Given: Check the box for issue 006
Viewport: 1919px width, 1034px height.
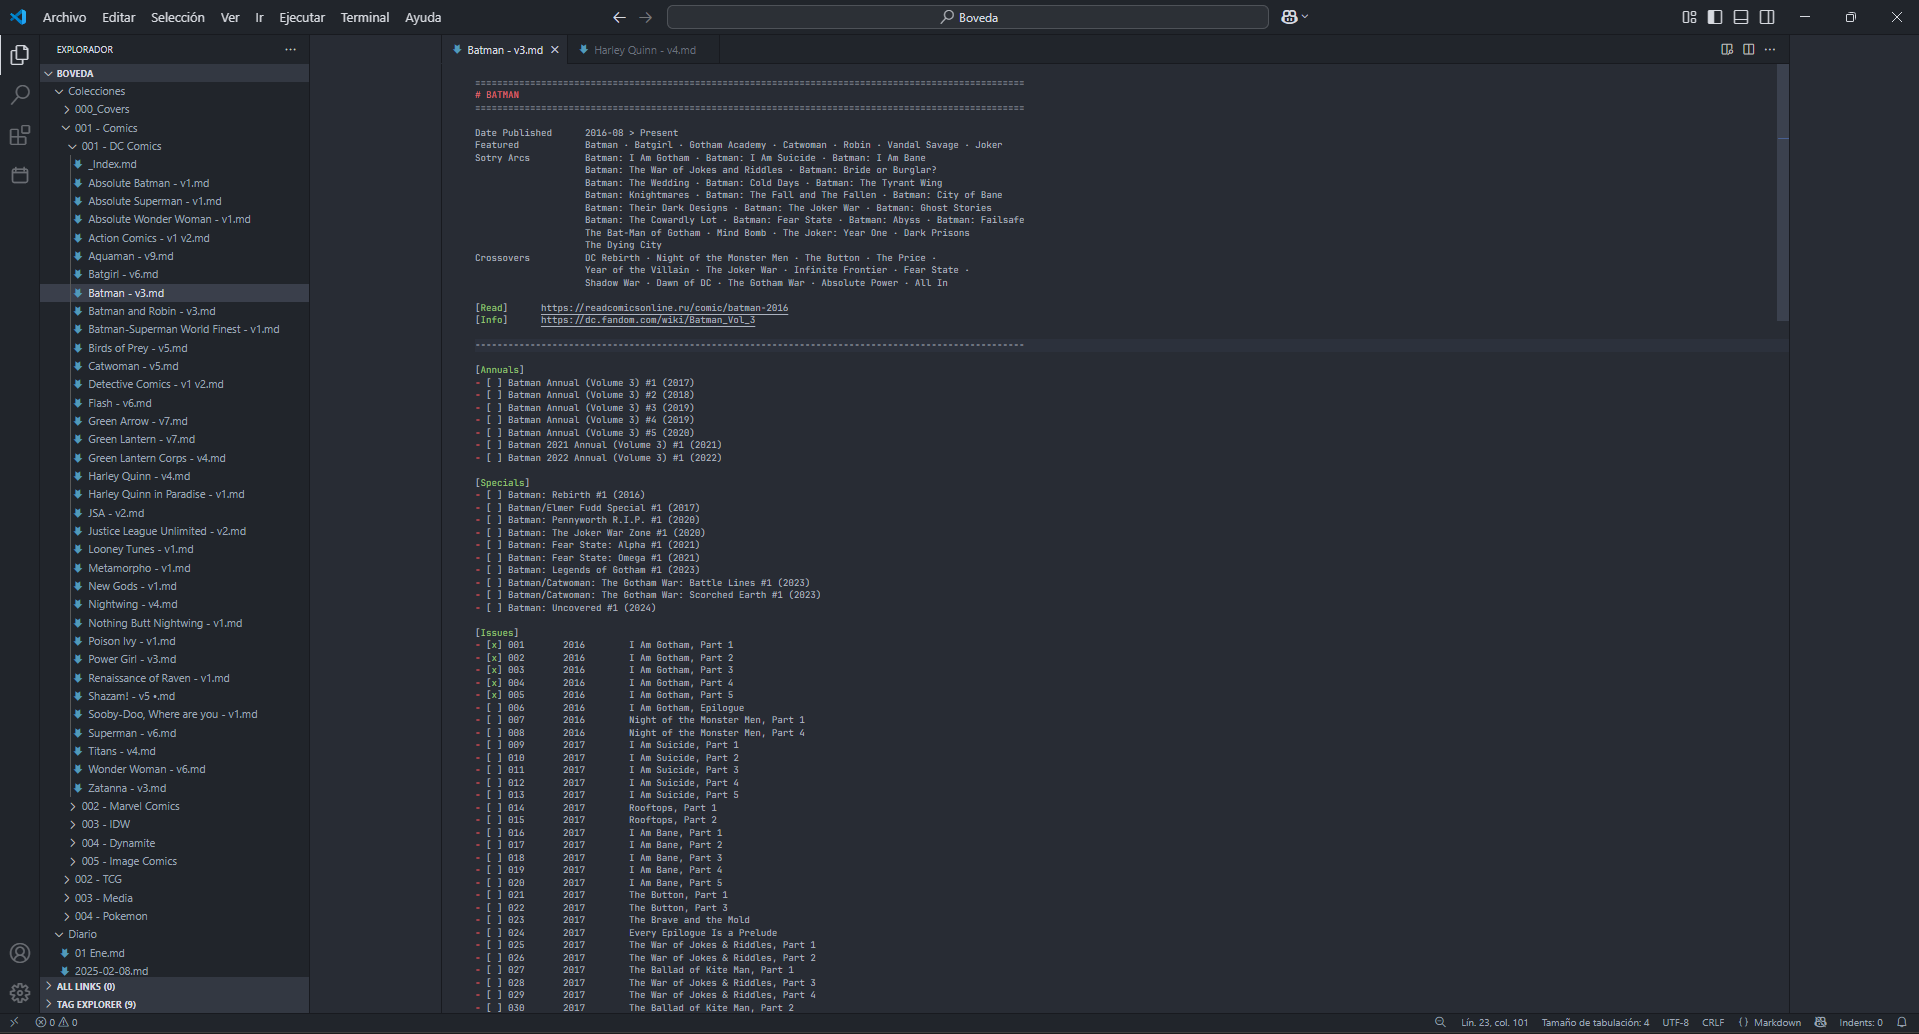Looking at the screenshot, I should 494,708.
